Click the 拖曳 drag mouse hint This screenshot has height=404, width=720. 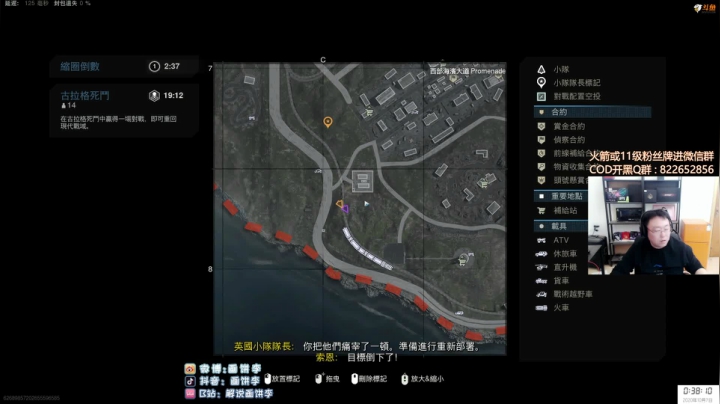coord(327,379)
